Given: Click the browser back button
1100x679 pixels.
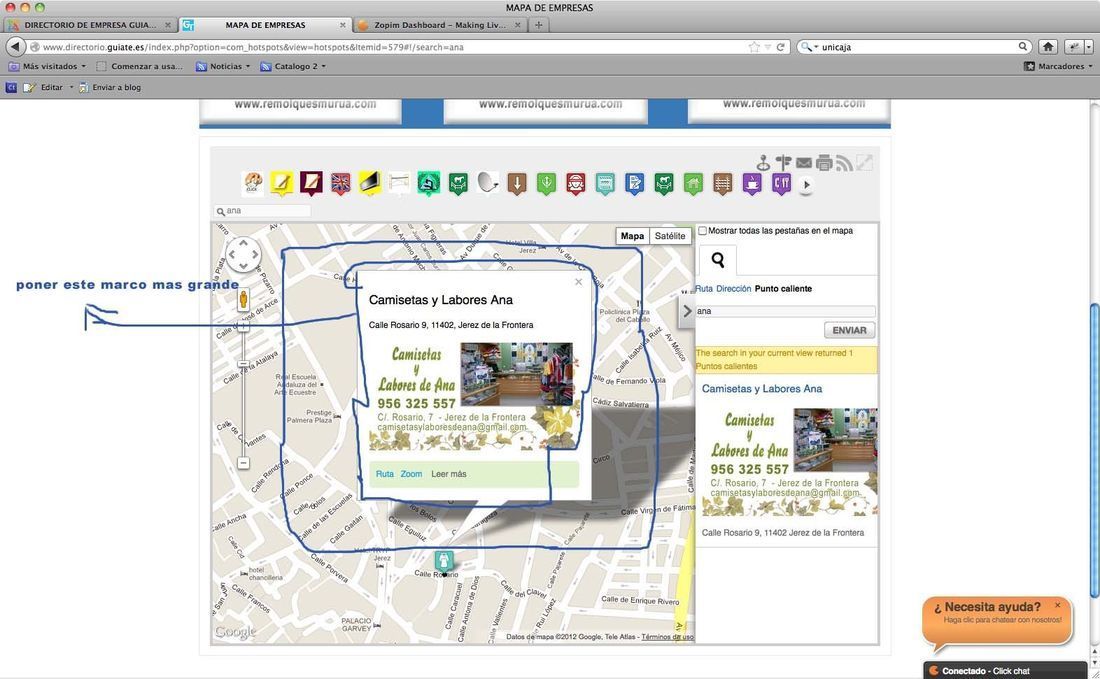Looking at the screenshot, I should tap(15, 46).
